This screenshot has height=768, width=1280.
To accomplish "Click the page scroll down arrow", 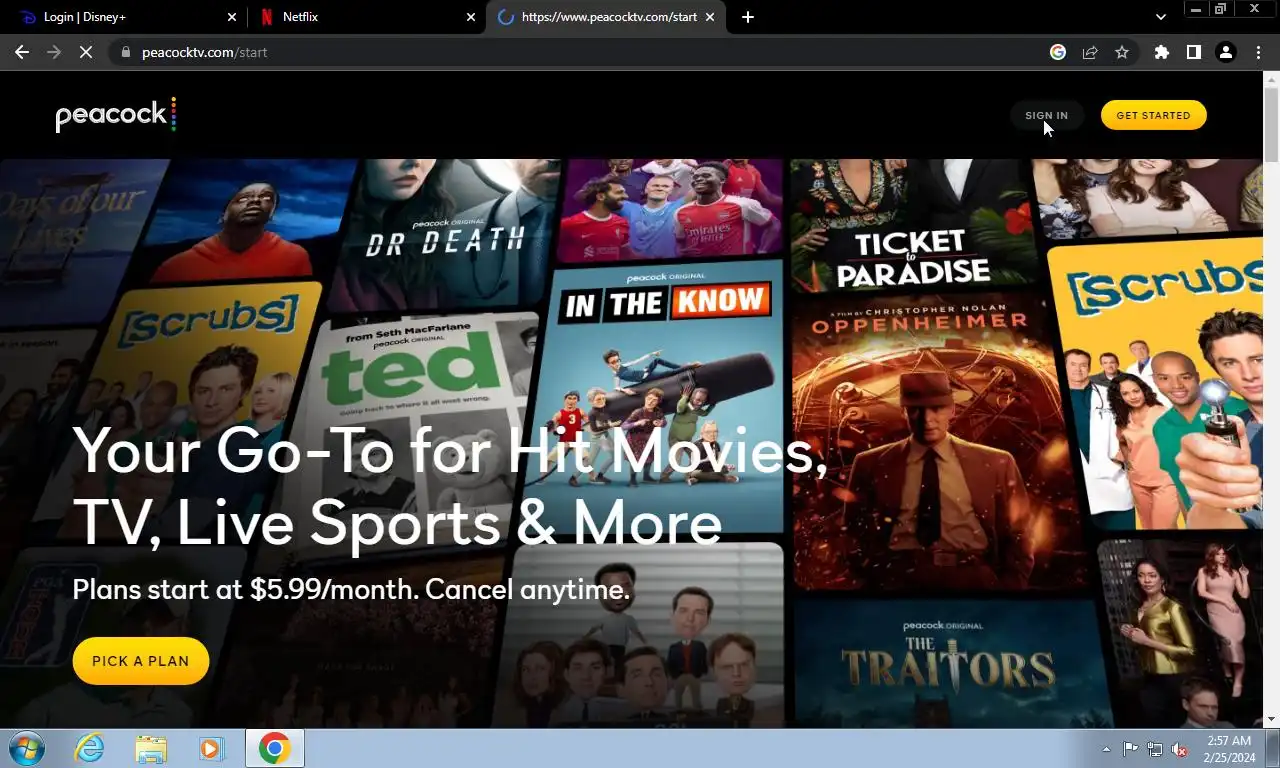I will 1271,719.
